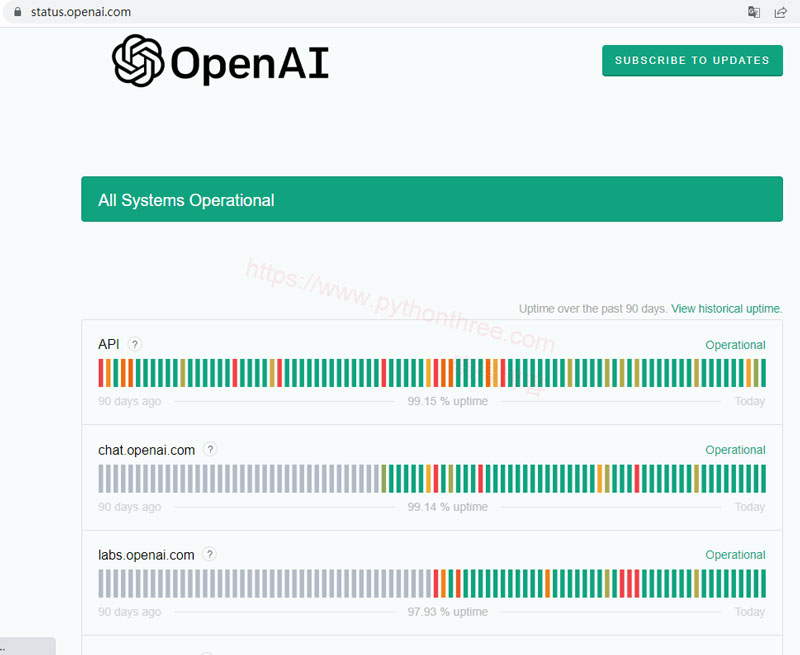Image resolution: width=800 pixels, height=655 pixels.
Task: Click the last bar in labs.openai.com timeline
Action: click(x=763, y=584)
